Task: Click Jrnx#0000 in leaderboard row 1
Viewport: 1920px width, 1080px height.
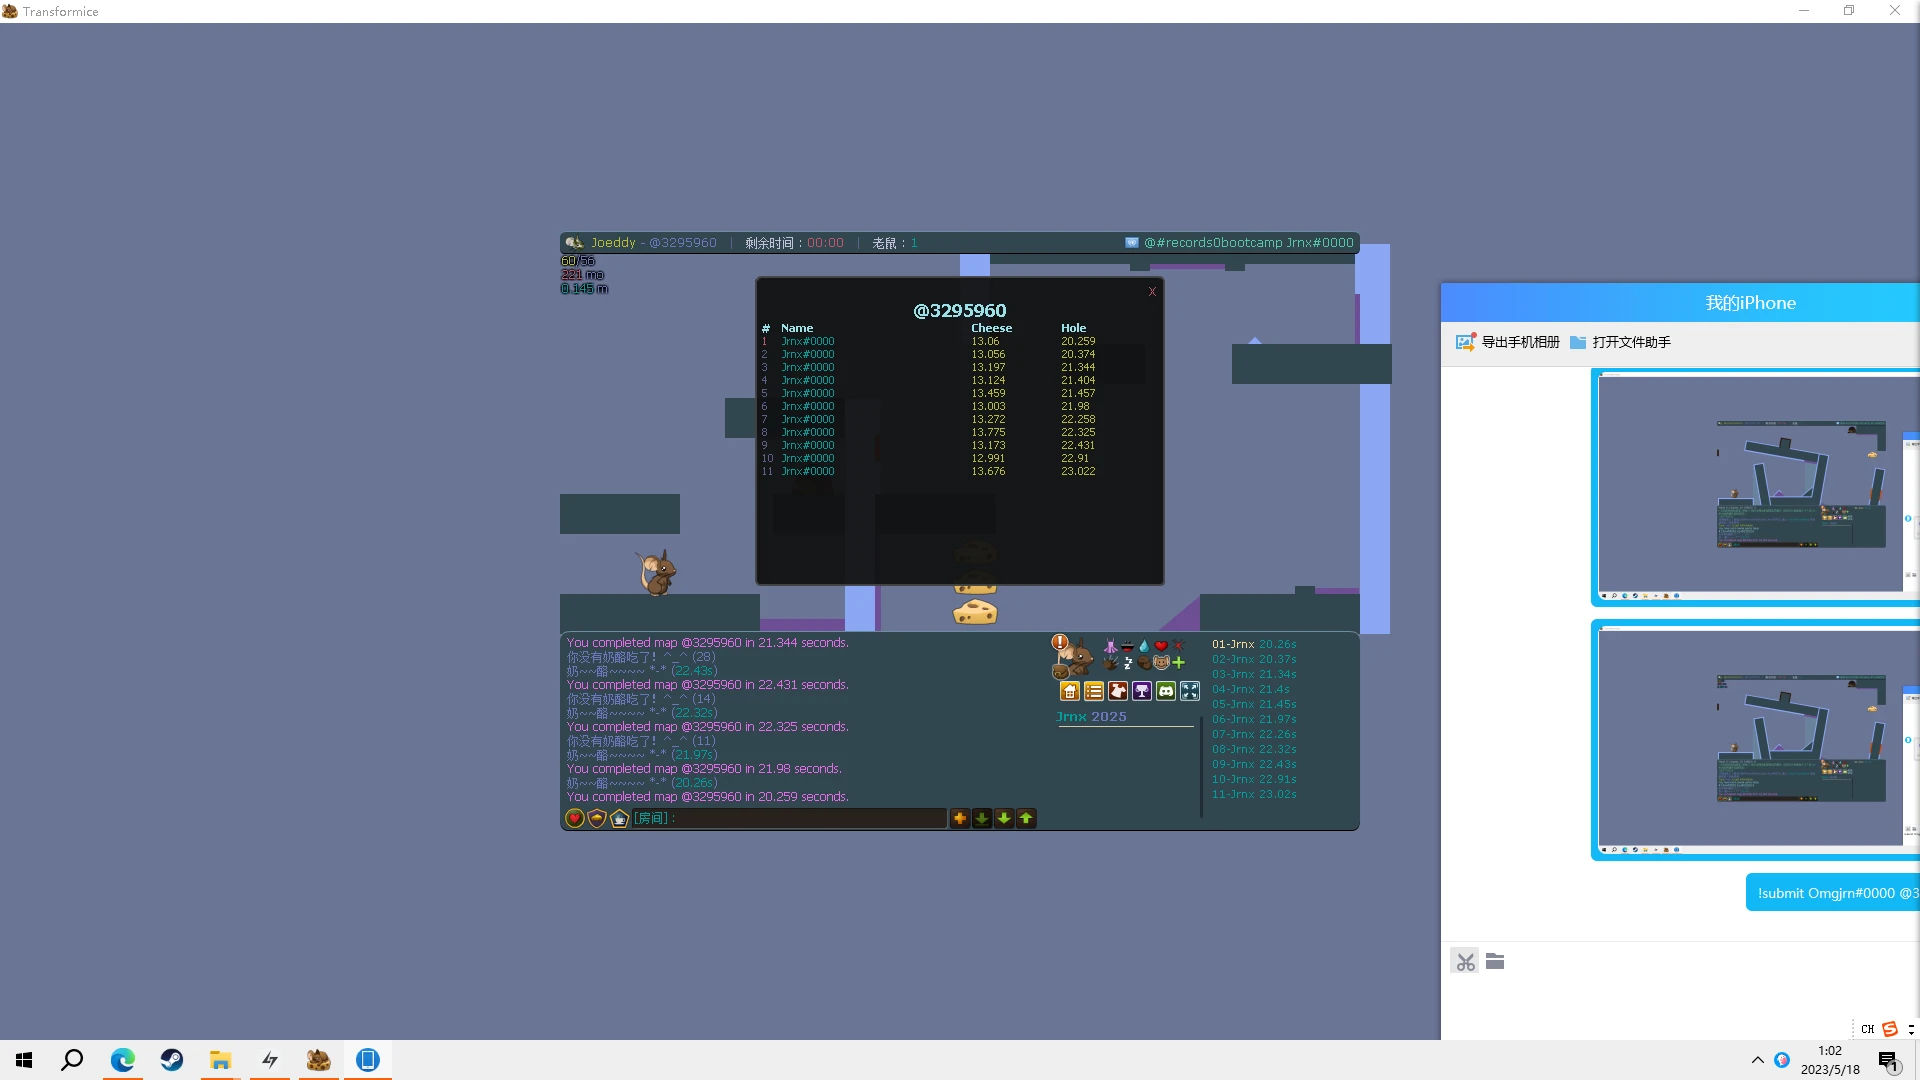Action: [x=807, y=341]
